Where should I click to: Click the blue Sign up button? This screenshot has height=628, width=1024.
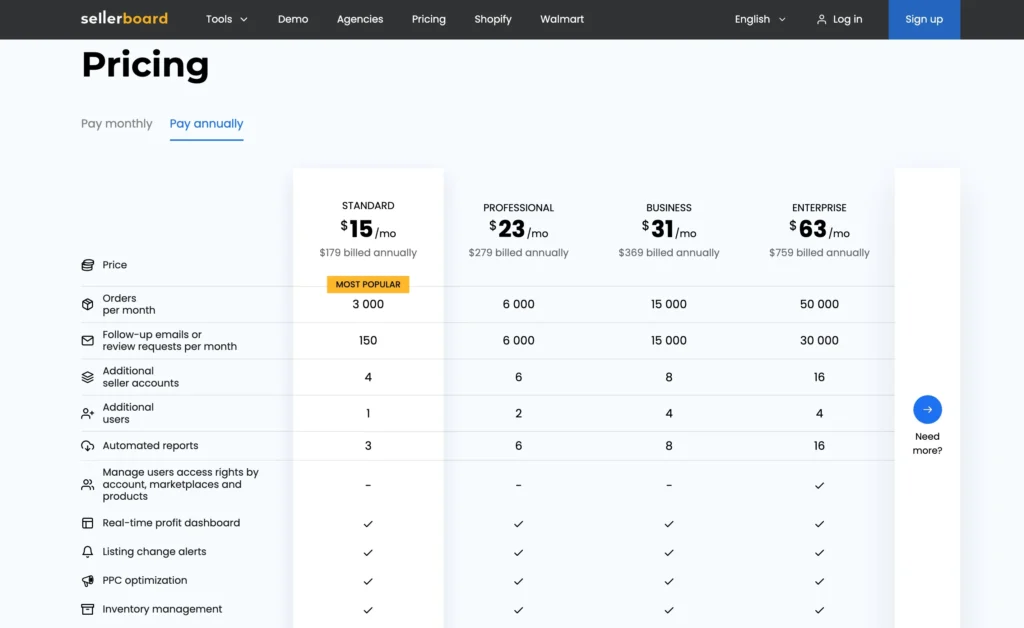point(923,19)
